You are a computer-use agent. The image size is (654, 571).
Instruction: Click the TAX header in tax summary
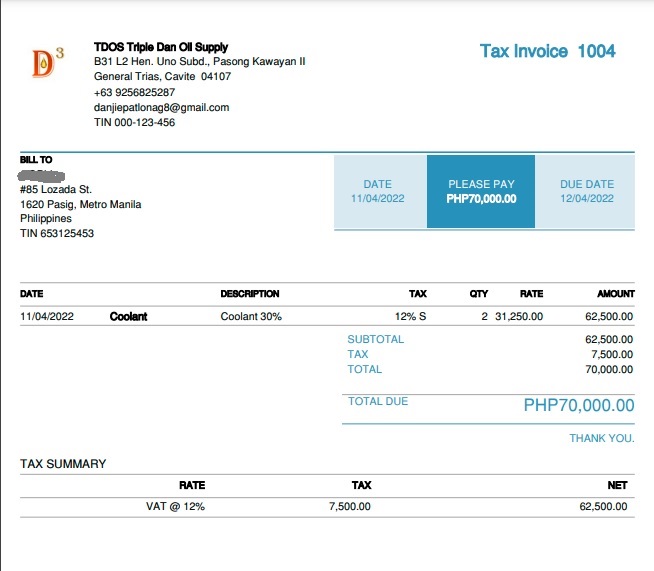[361, 485]
